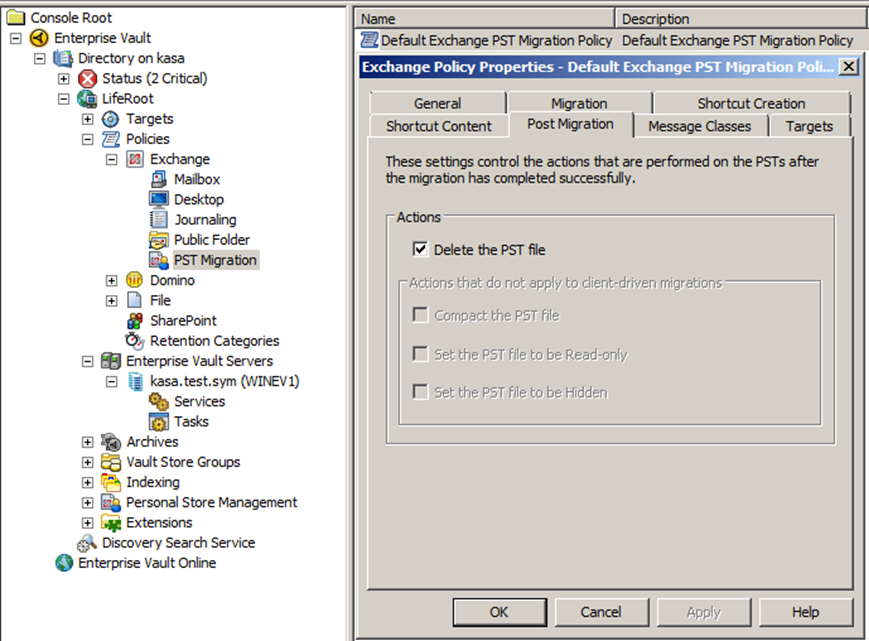The image size is (869, 641).
Task: Open the Shortcut Creation tab
Action: [x=751, y=103]
